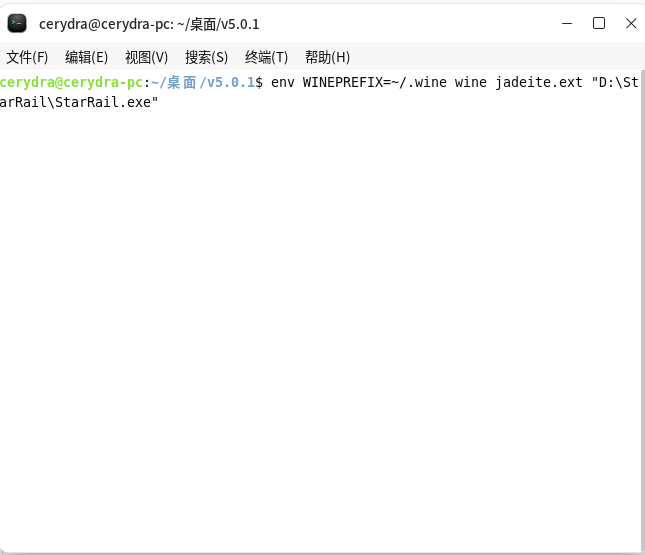Screen dimensions: 645x555
Task: Open the 文件(F) menu
Action: tap(27, 57)
